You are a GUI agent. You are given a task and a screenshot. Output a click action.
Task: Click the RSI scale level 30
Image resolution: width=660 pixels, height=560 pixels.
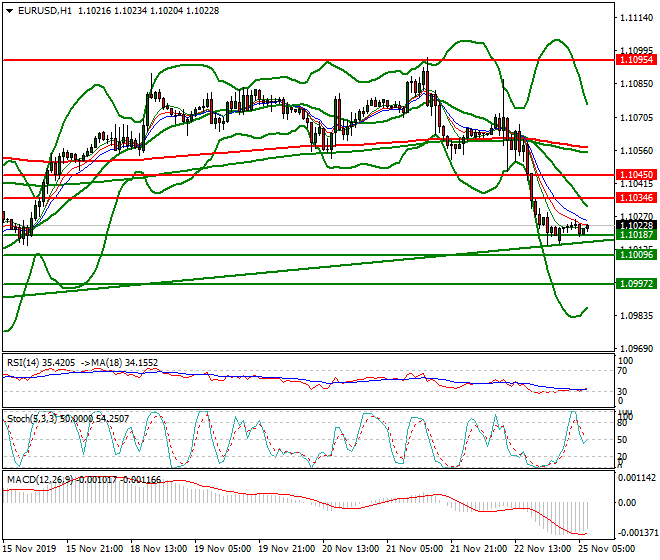(x=622, y=392)
